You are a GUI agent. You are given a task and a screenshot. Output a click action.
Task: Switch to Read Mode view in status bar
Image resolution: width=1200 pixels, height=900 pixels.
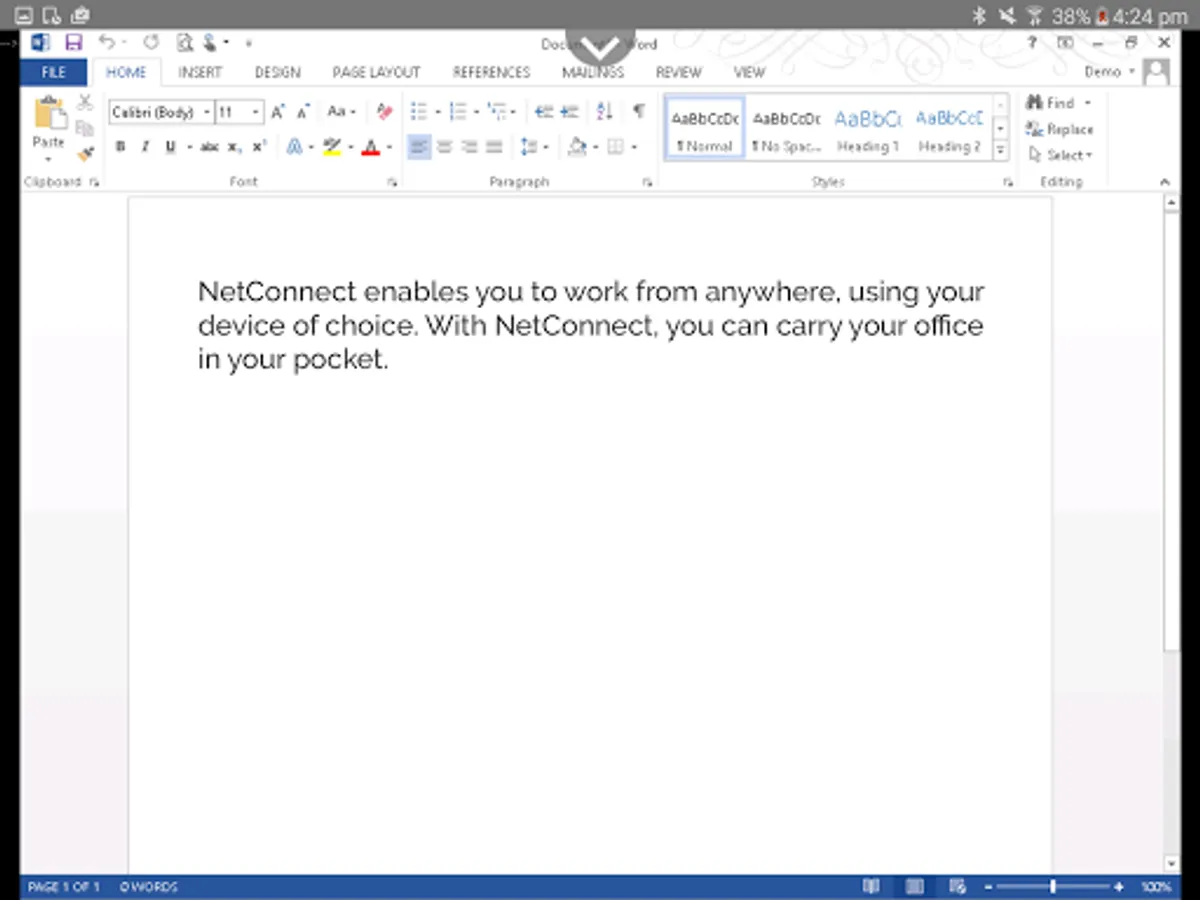871,886
